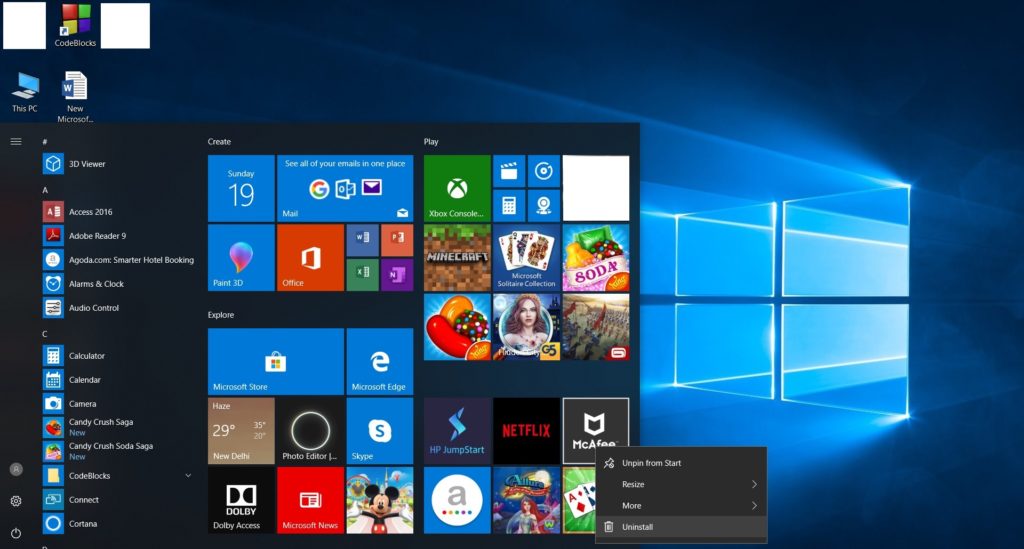1024x549 pixels.
Task: Open Alarms & Clock
Action: 118,284
